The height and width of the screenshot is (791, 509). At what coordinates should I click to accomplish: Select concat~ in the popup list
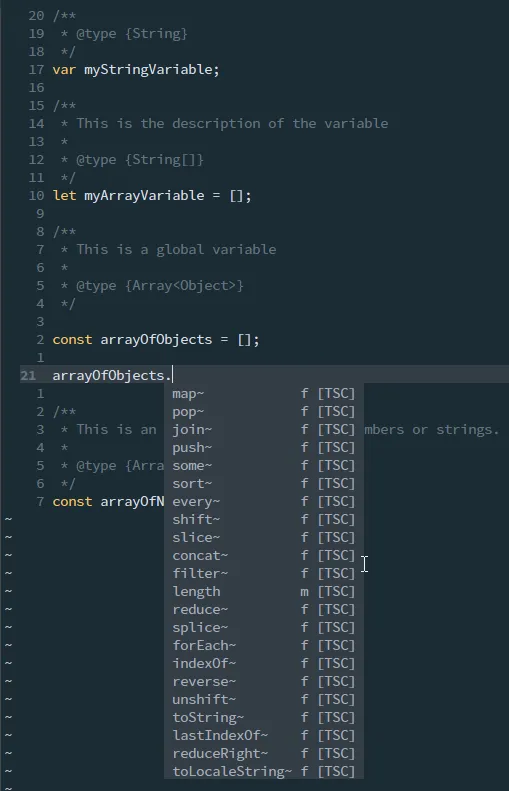tap(263, 555)
